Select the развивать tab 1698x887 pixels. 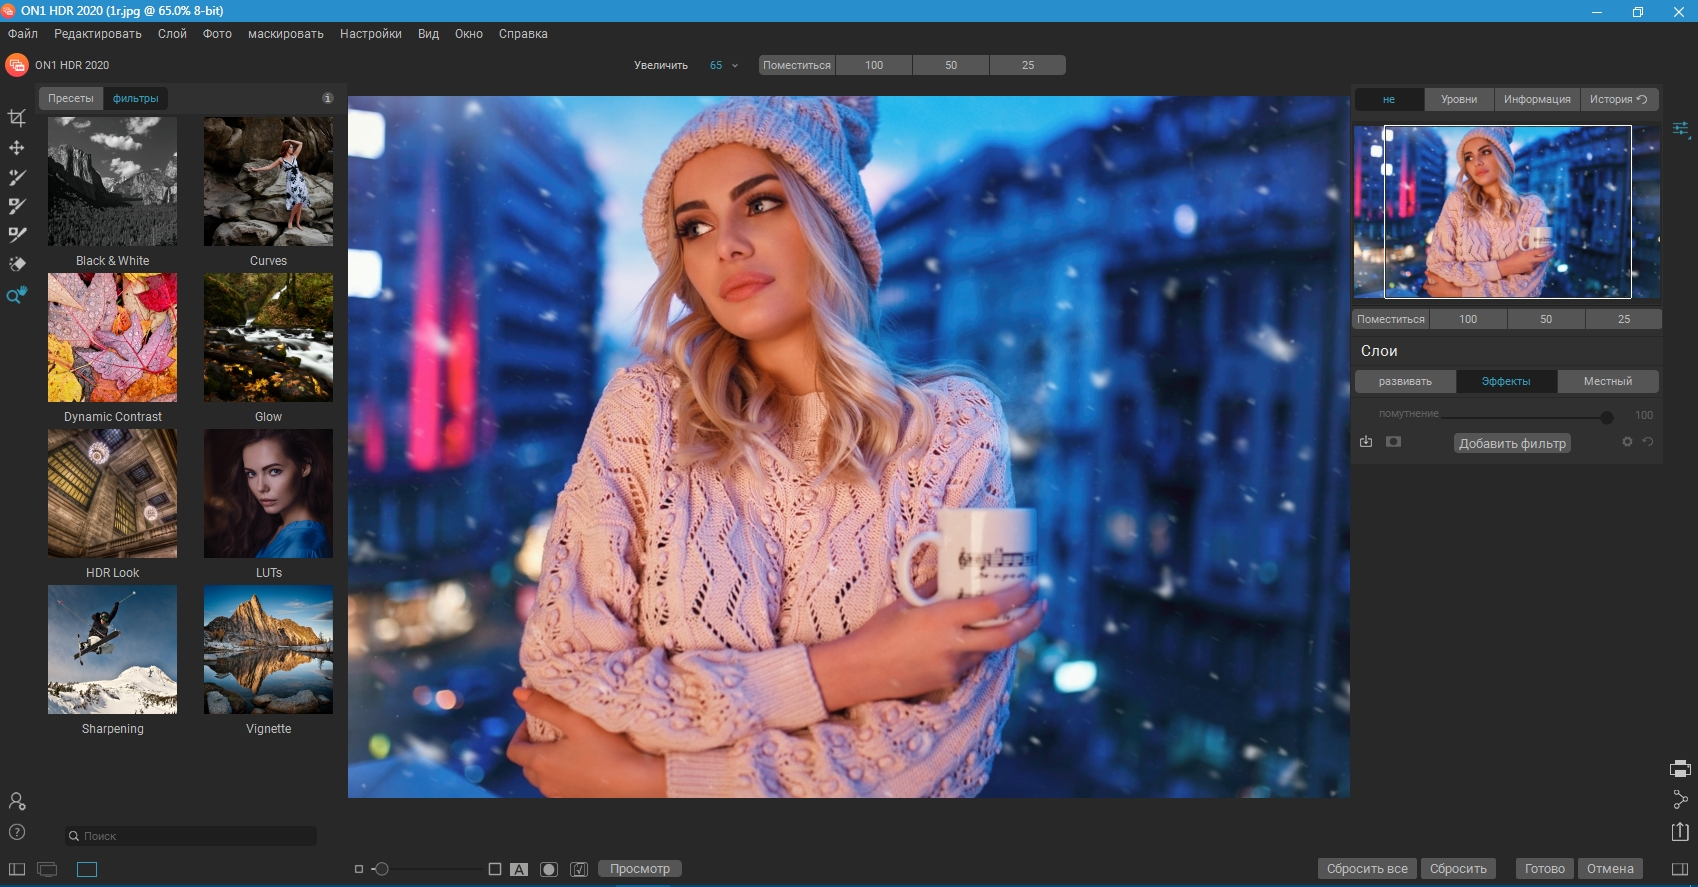[1405, 381]
